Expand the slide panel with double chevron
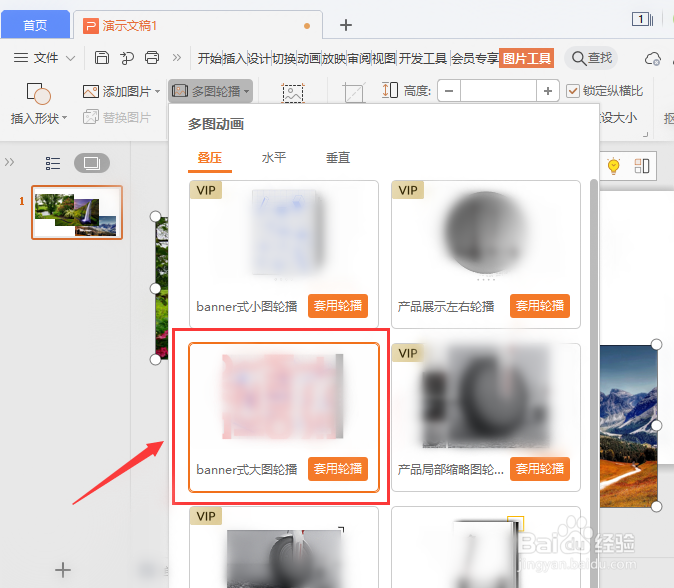Viewport: 674px width, 588px height. (9, 162)
